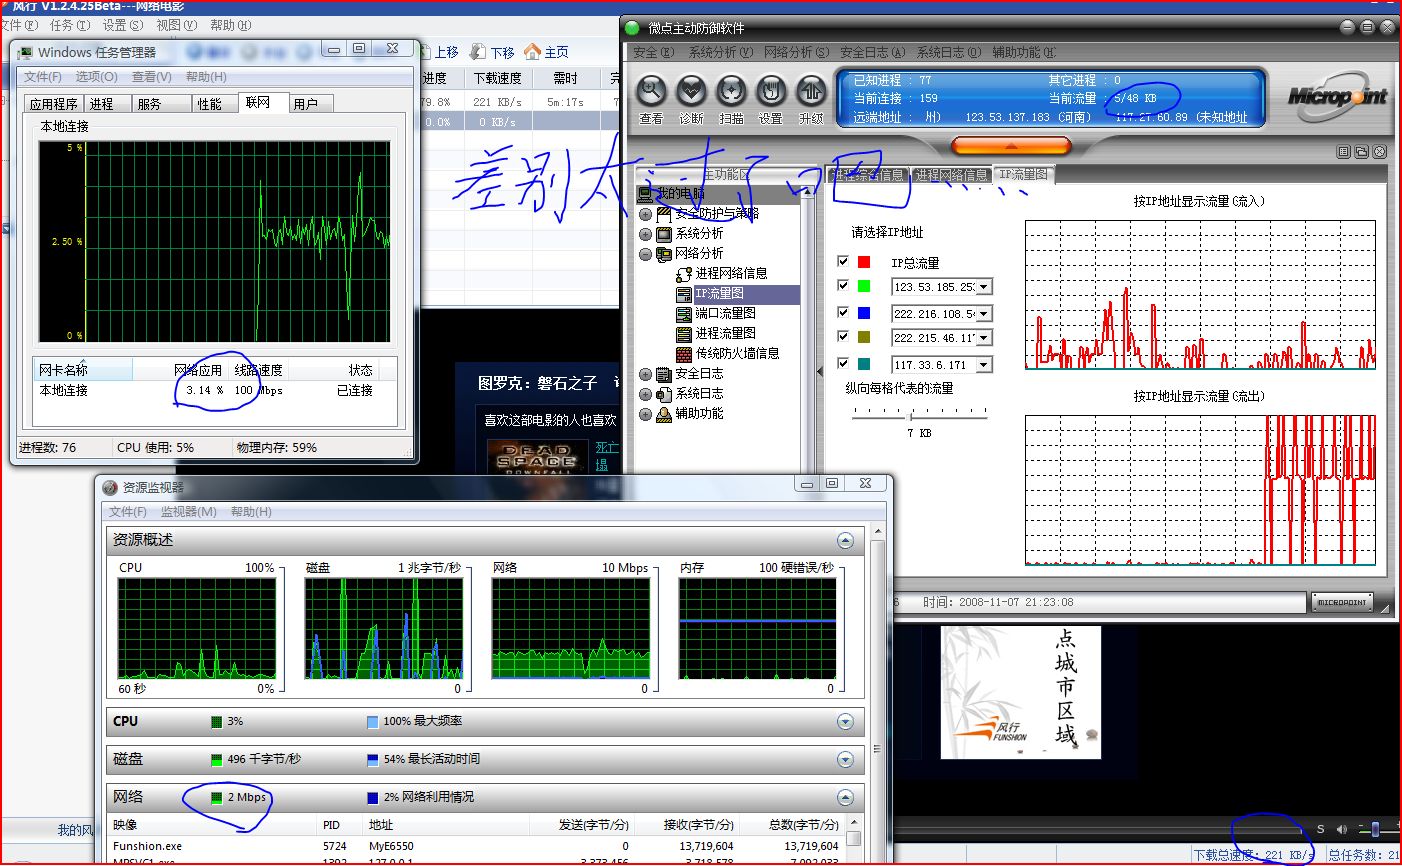Collapse the 网络 section in Resource Monitor

tap(845, 797)
